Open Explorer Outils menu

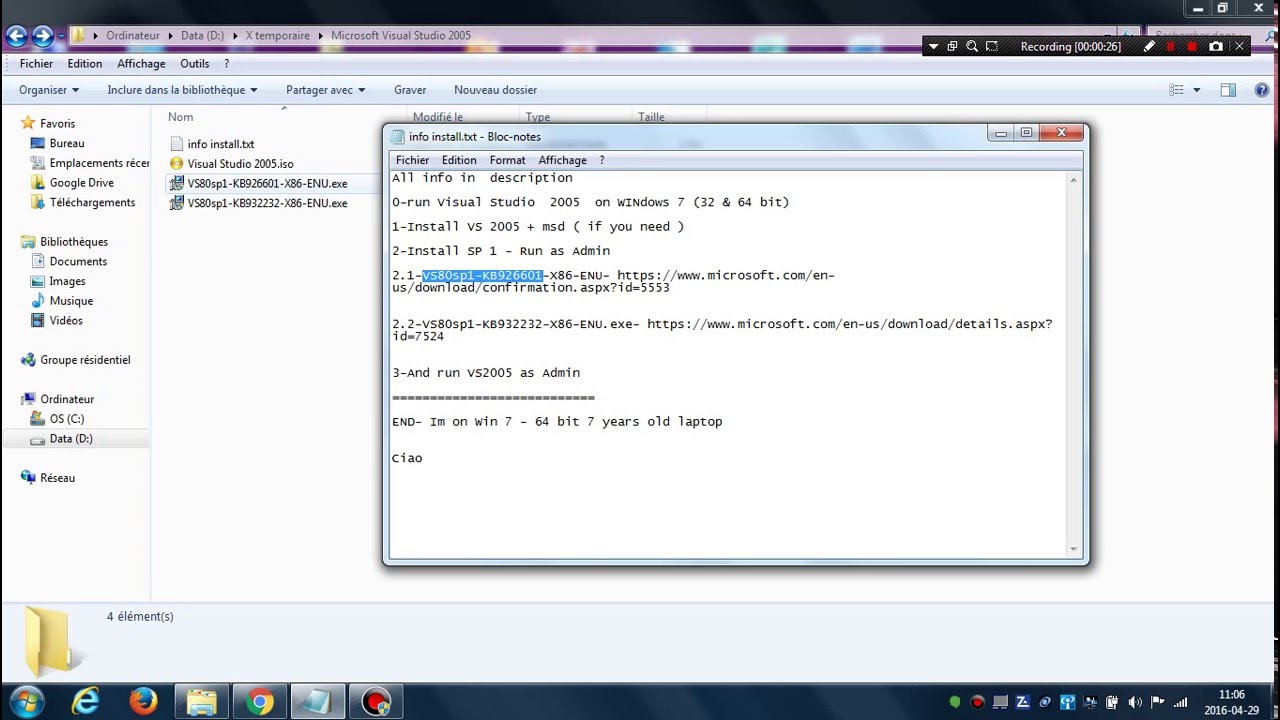195,63
